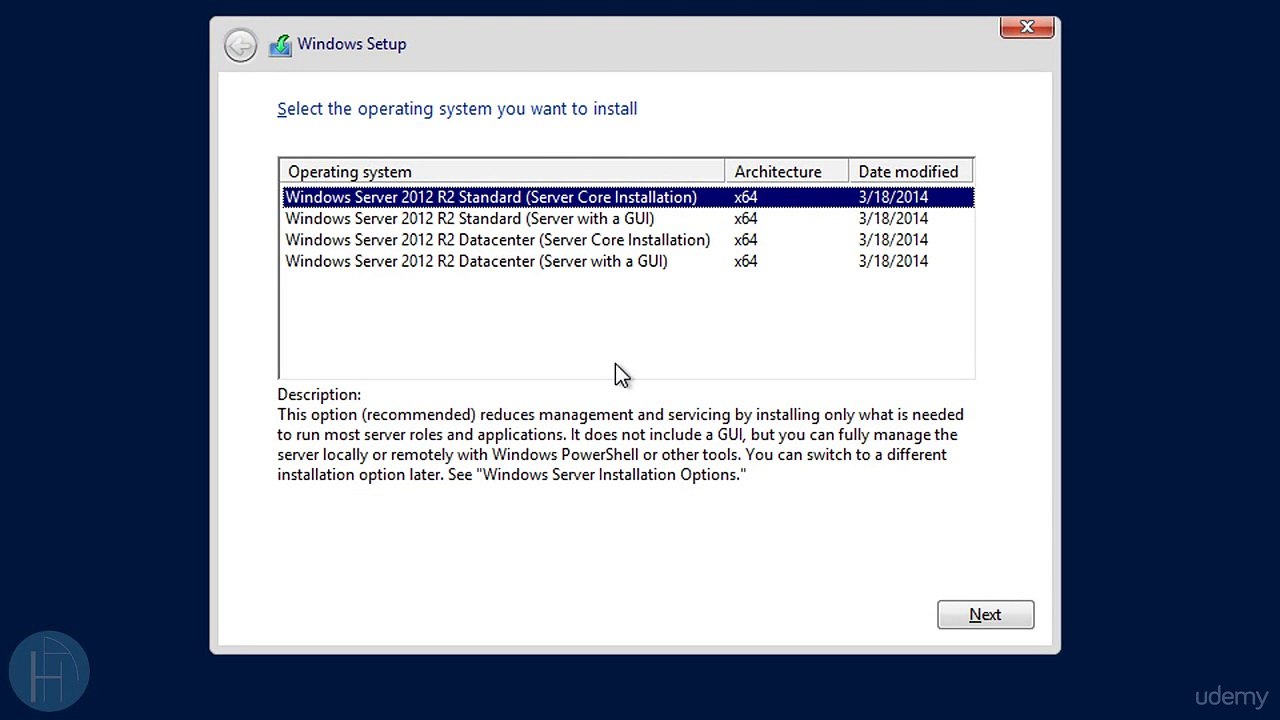Click 3/18/2014 in the Datacenter (Server Core Installation) row
This screenshot has width=1280, height=720.
point(893,240)
